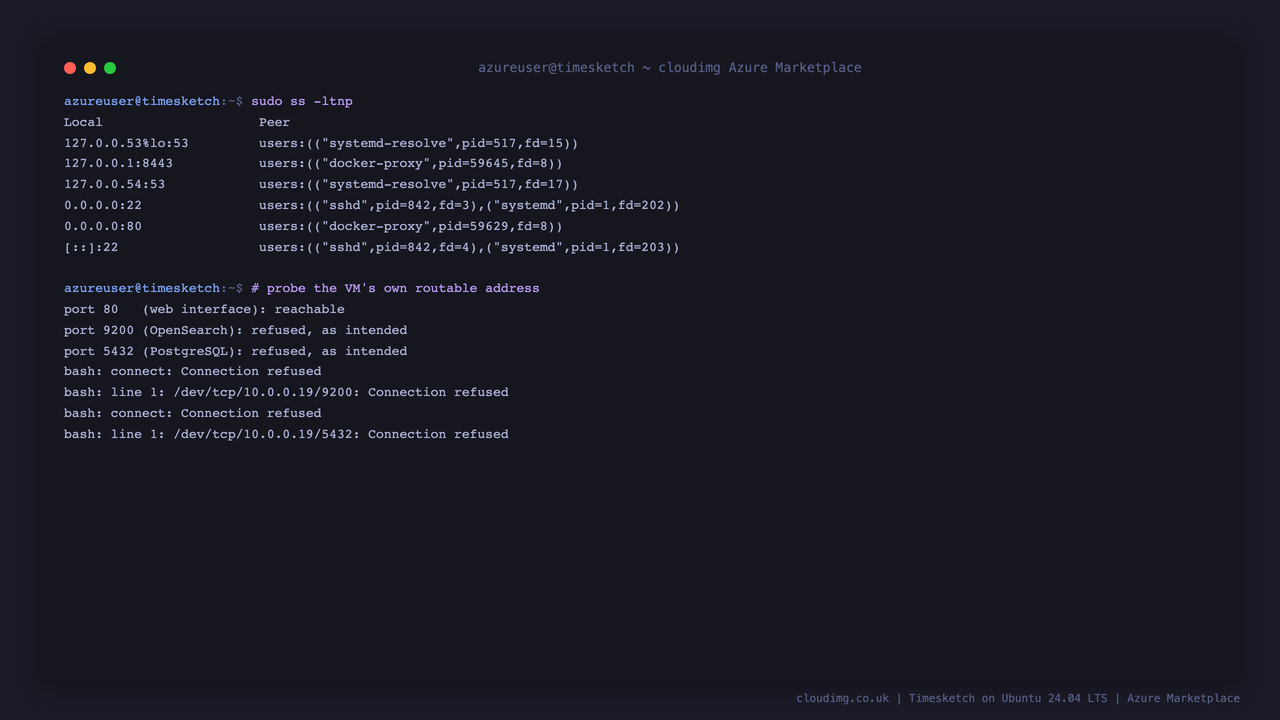This screenshot has height=720, width=1280.
Task: Click the address 0.0.0.0:80
Action: tap(103, 226)
